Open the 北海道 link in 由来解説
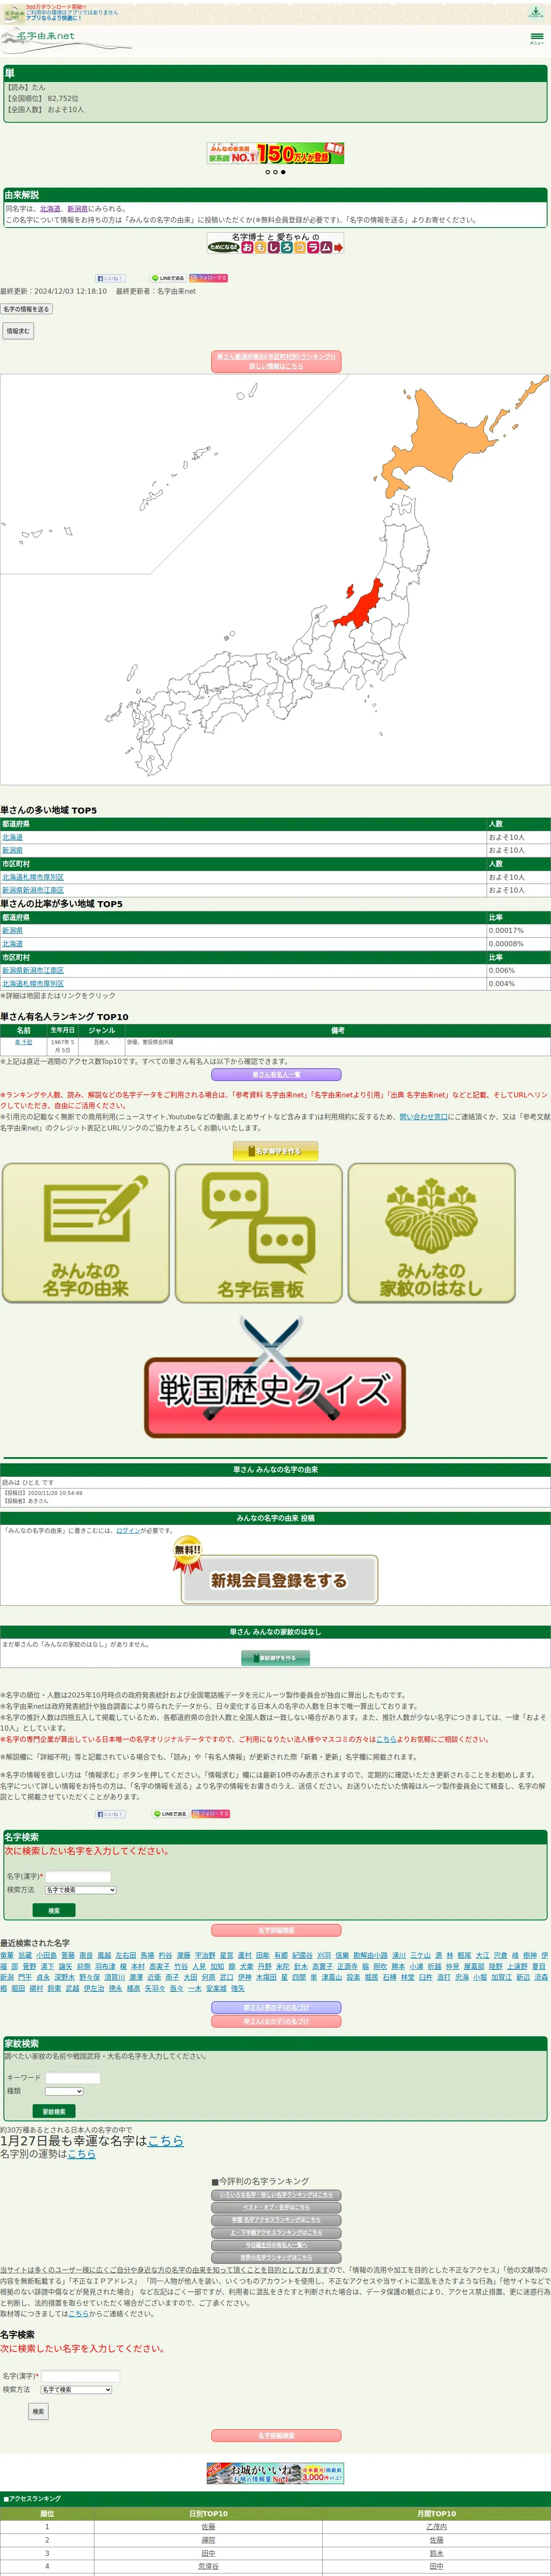The width and height of the screenshot is (551, 2576). pyautogui.click(x=50, y=209)
